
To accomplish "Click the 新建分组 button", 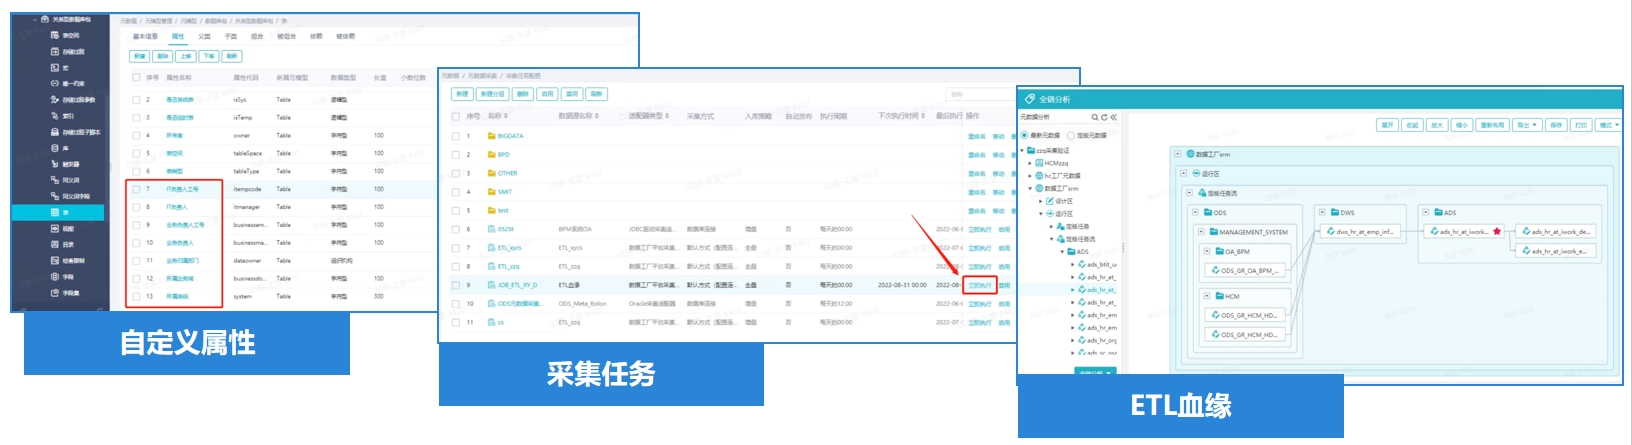I will point(491,94).
